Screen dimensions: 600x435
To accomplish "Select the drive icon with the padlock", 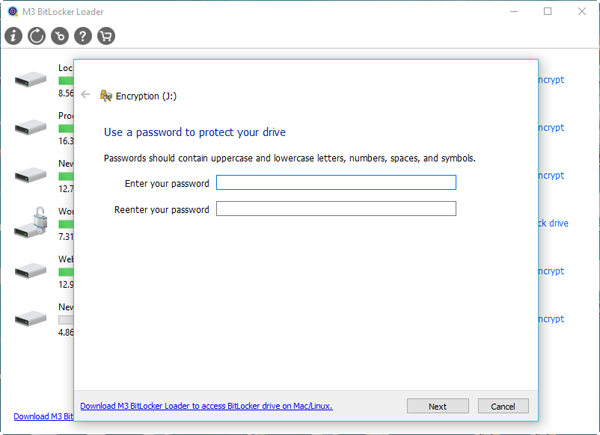I will pyautogui.click(x=31, y=222).
